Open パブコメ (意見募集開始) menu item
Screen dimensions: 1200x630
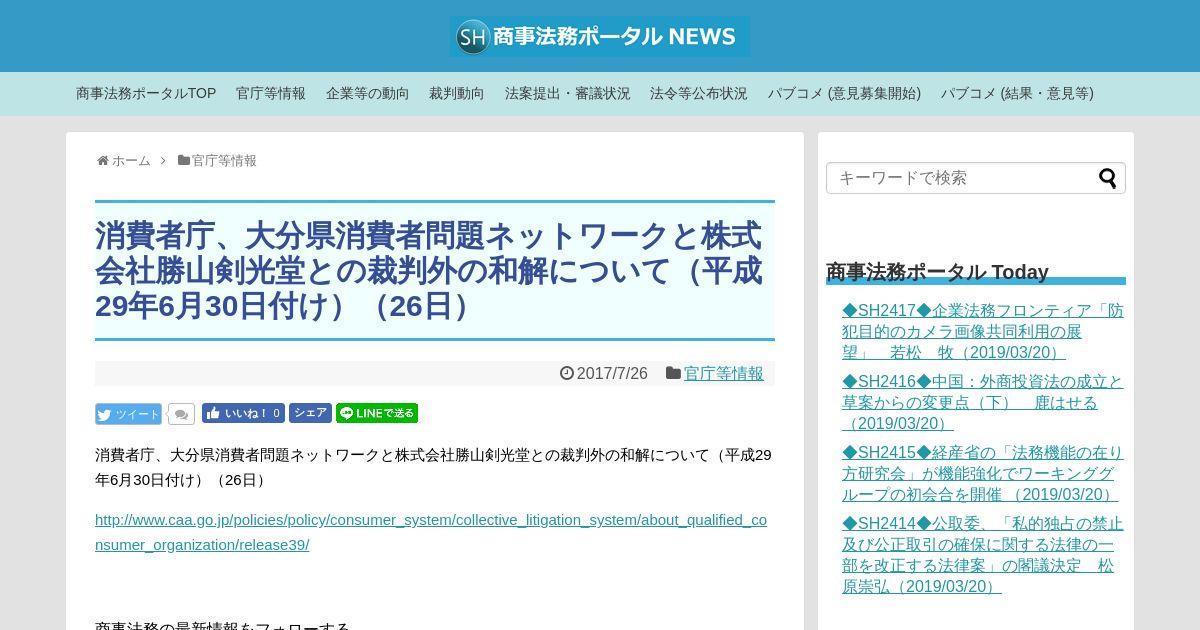[x=844, y=93]
